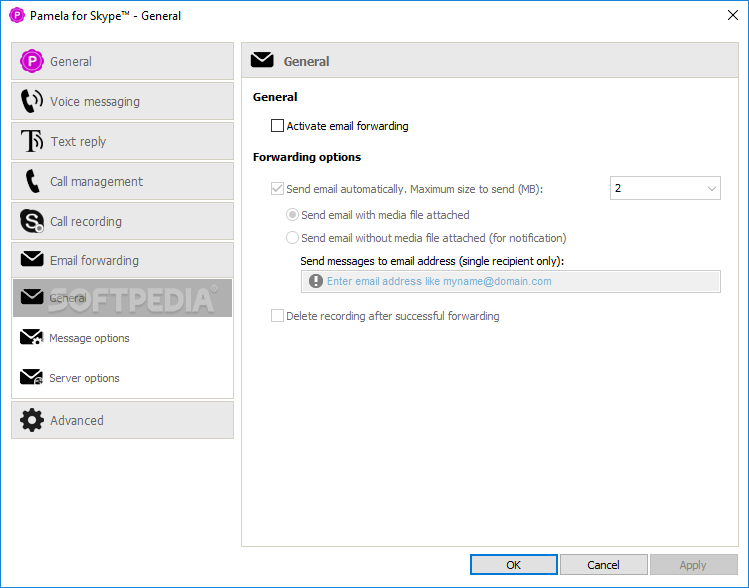
Task: Click the Advanced gear icon
Action: pyautogui.click(x=32, y=420)
